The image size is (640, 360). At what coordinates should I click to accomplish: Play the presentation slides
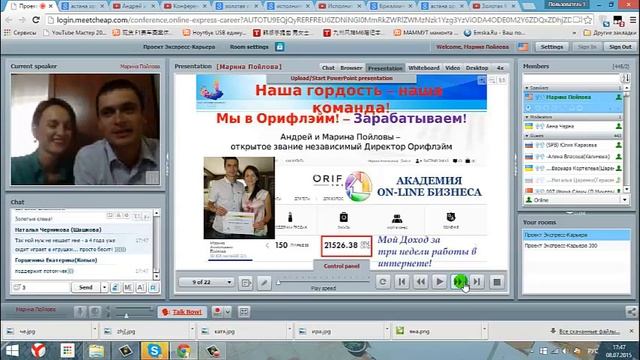click(x=440, y=282)
